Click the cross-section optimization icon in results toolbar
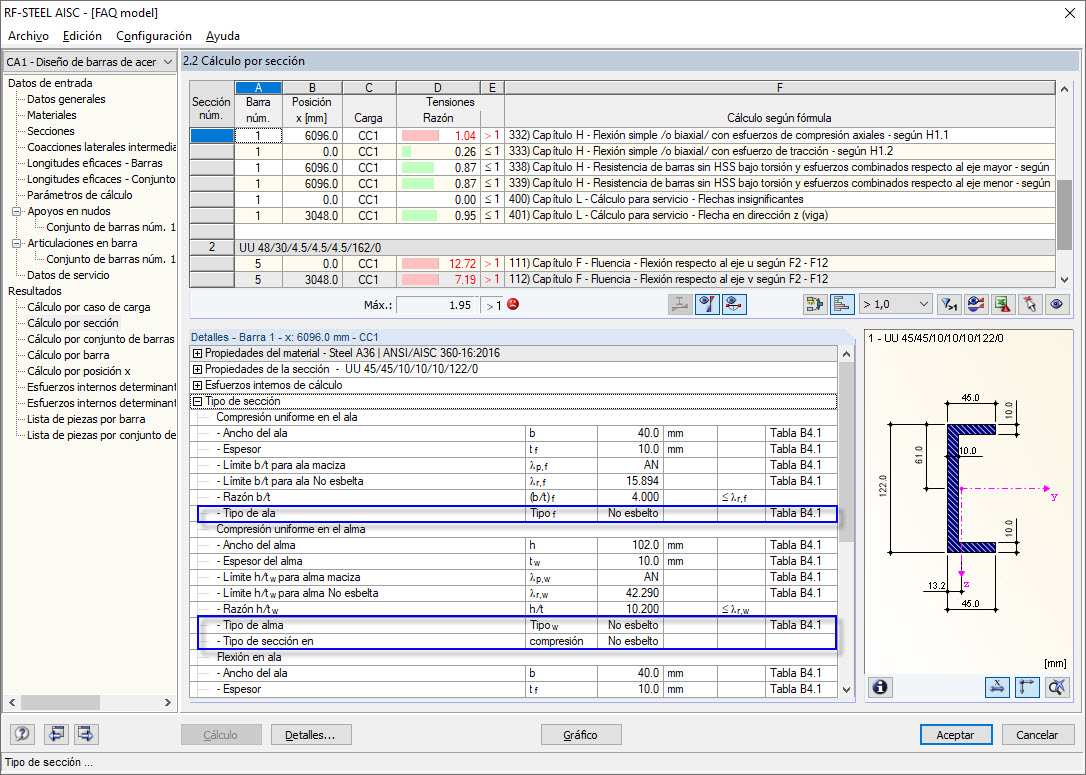 680,305
